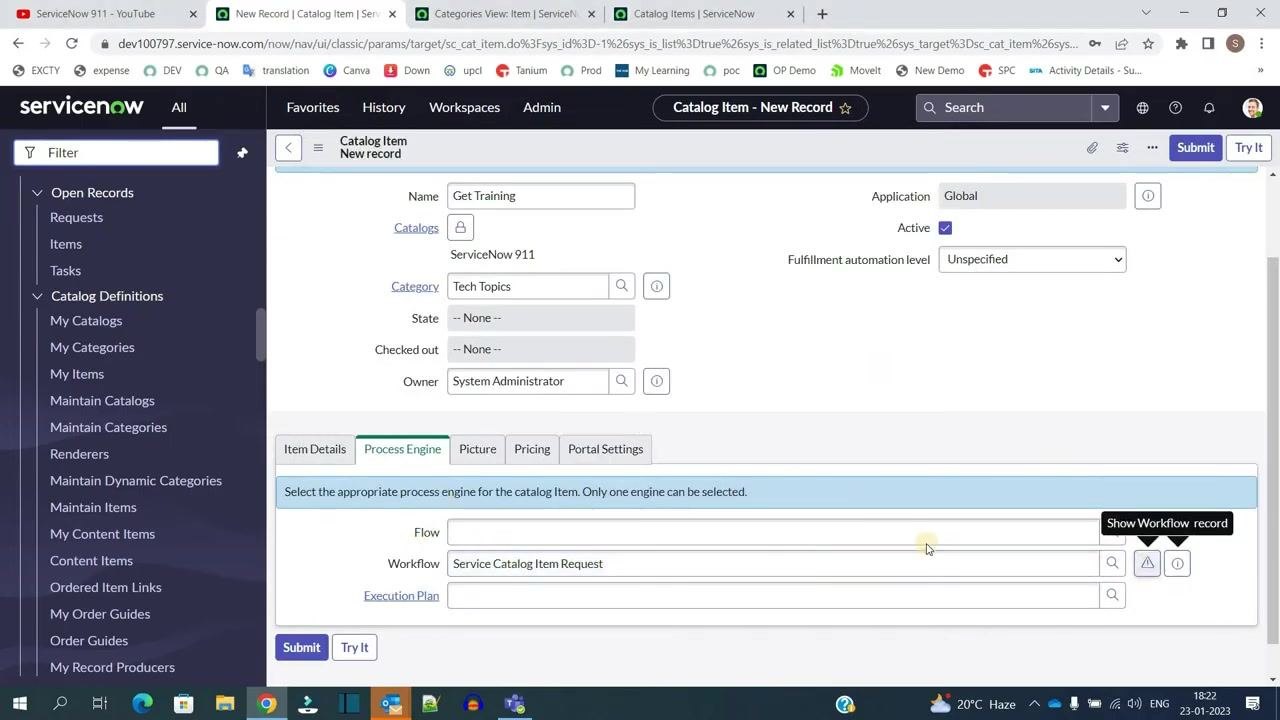
Task: Open Order Guides in navigator
Action: tap(89, 641)
